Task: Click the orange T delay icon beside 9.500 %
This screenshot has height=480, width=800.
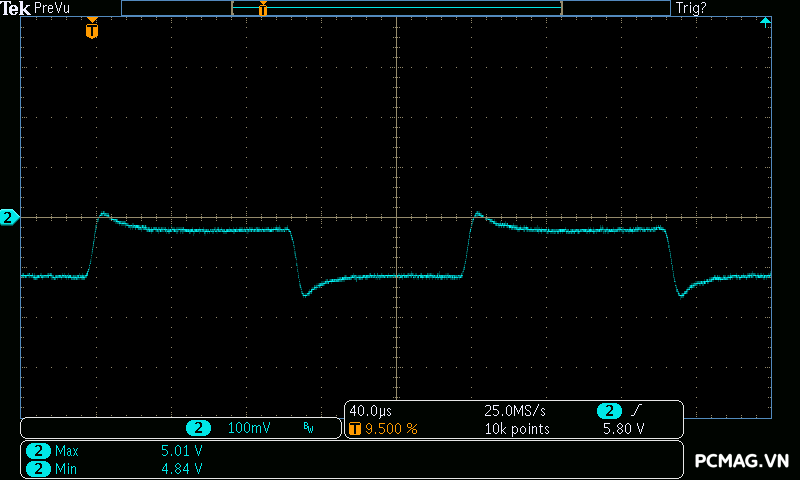Action: tap(355, 429)
